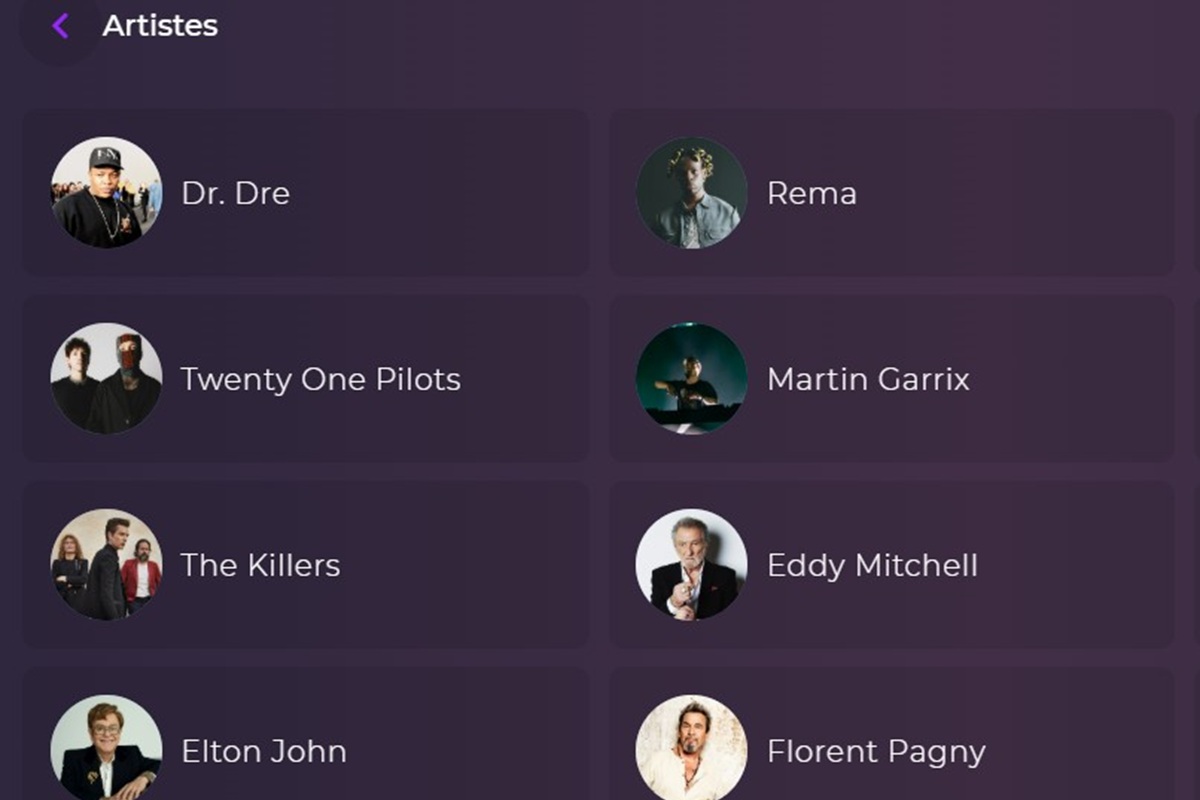
Task: Click Rema's profile picture
Action: click(691, 192)
